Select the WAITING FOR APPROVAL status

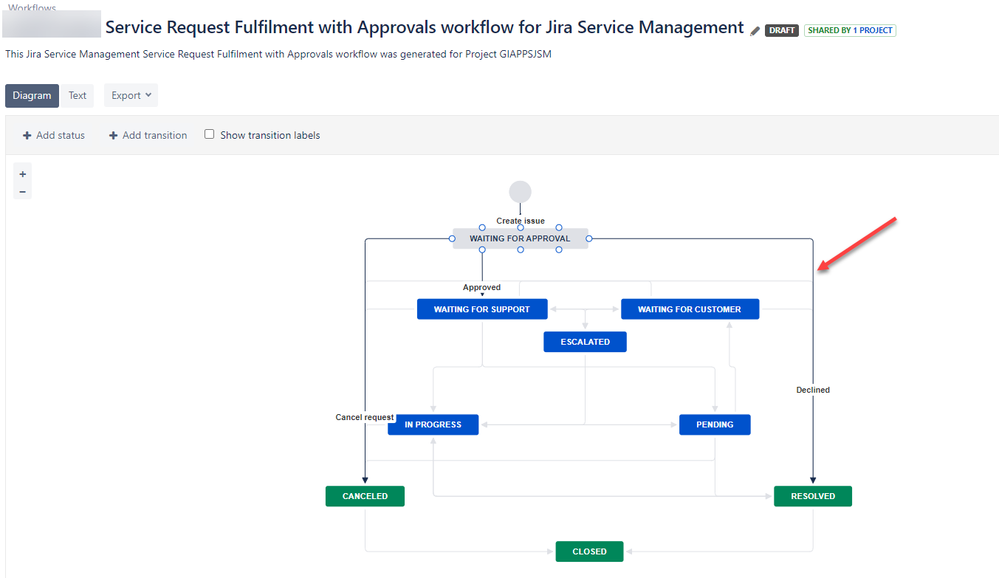coord(520,238)
